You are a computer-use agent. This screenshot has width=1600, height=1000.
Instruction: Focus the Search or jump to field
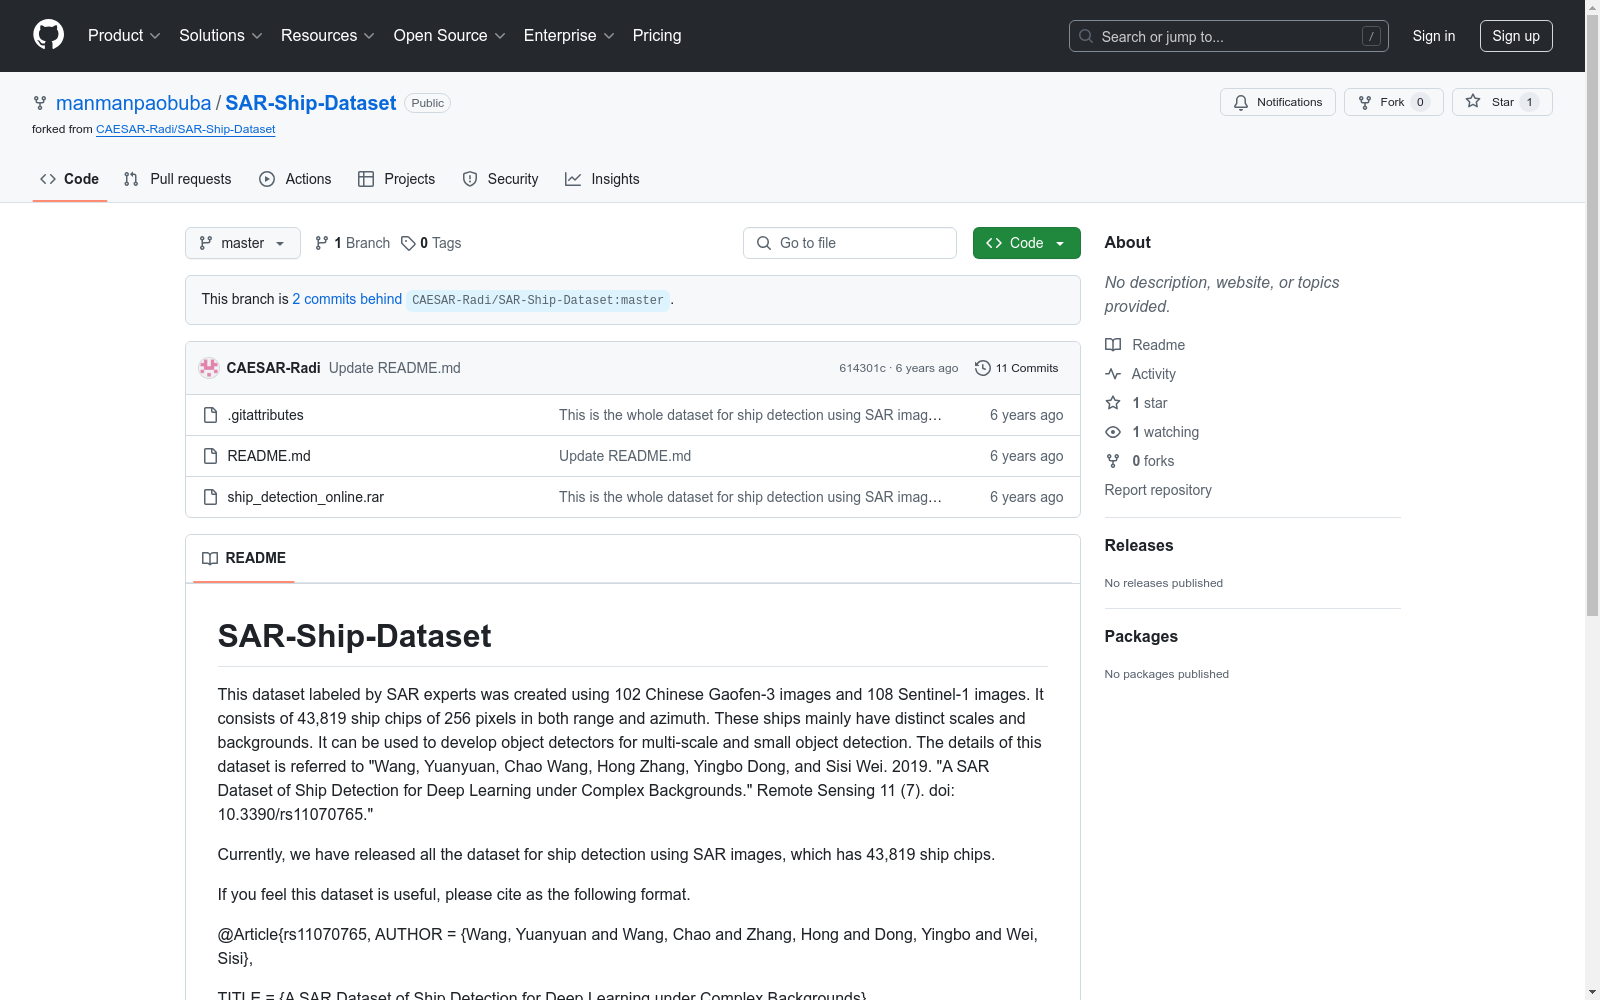[1229, 36]
